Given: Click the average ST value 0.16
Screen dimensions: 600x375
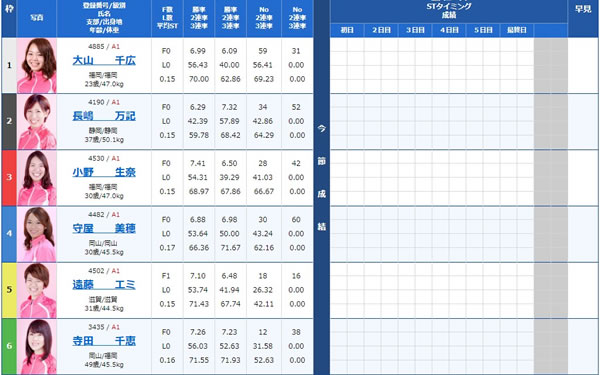Looking at the screenshot, I should (167, 360).
